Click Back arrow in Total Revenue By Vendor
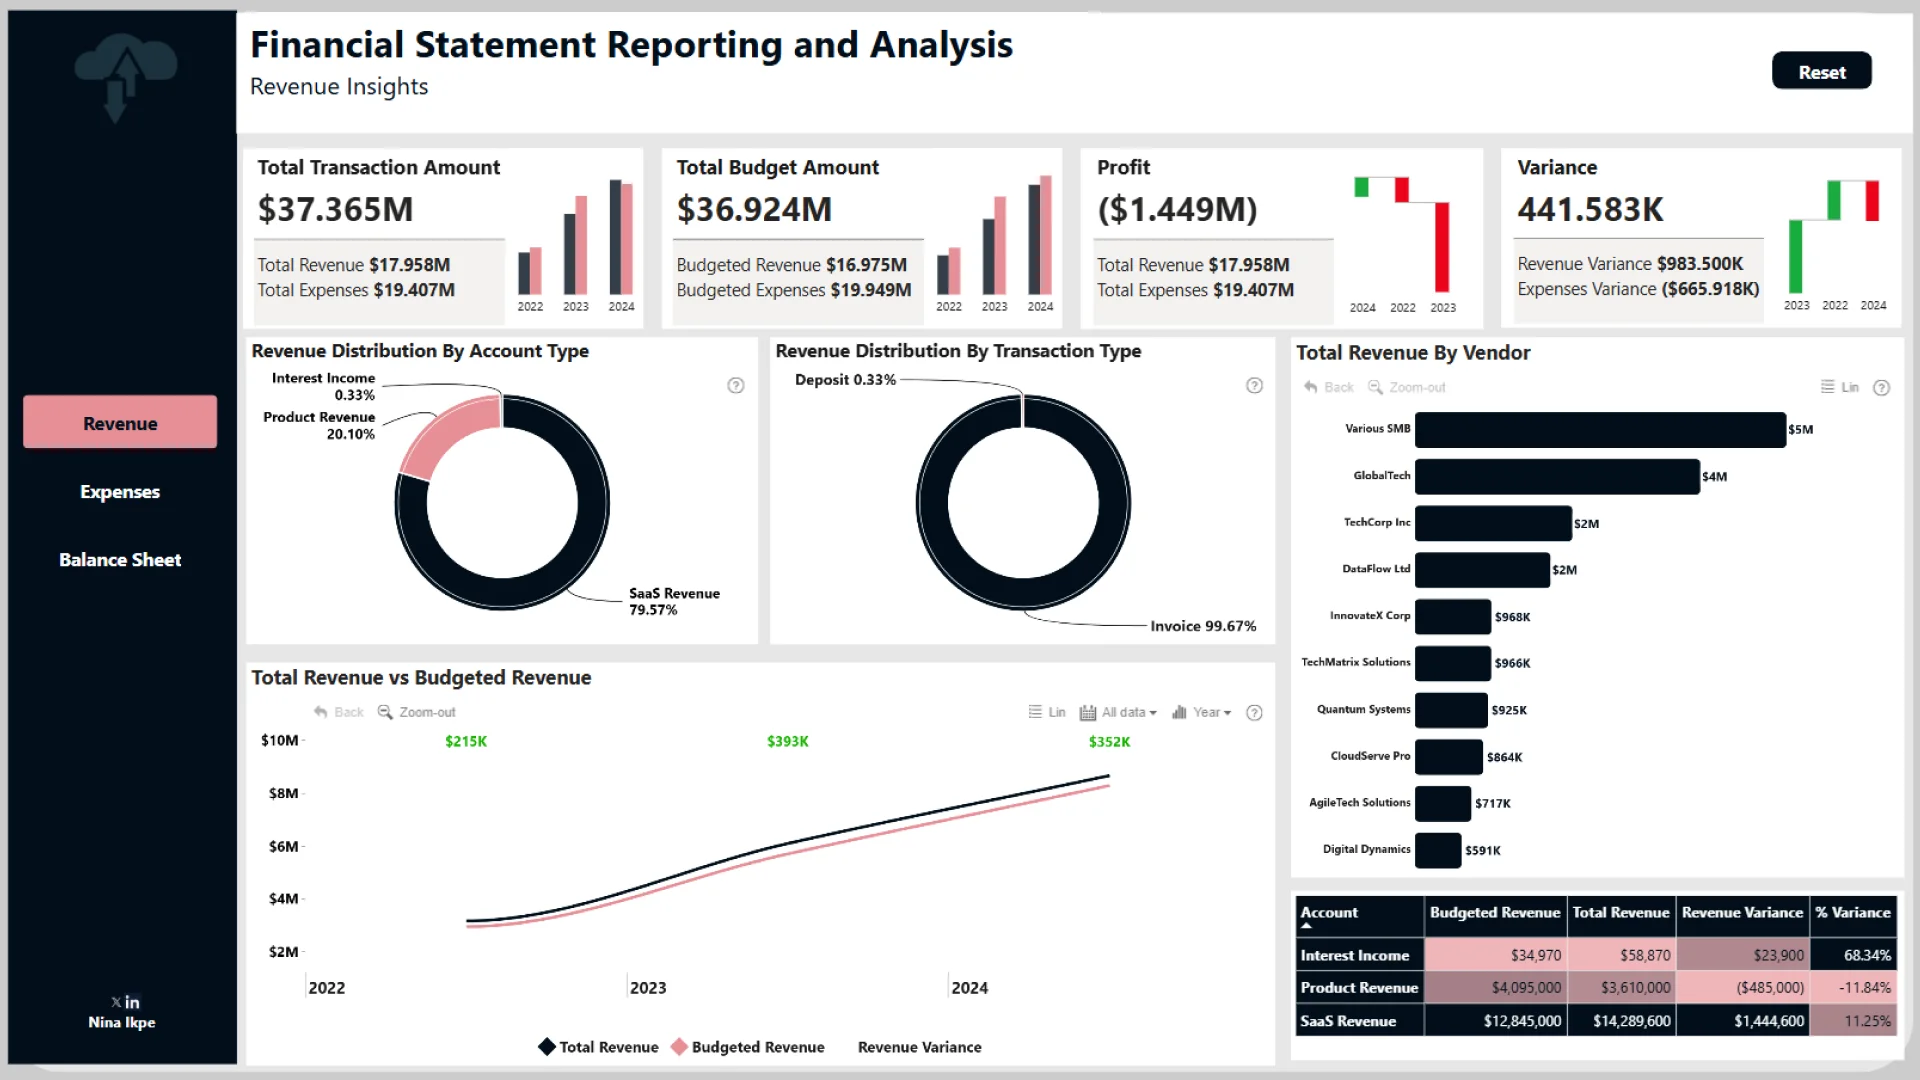The image size is (1920, 1080). click(1311, 387)
